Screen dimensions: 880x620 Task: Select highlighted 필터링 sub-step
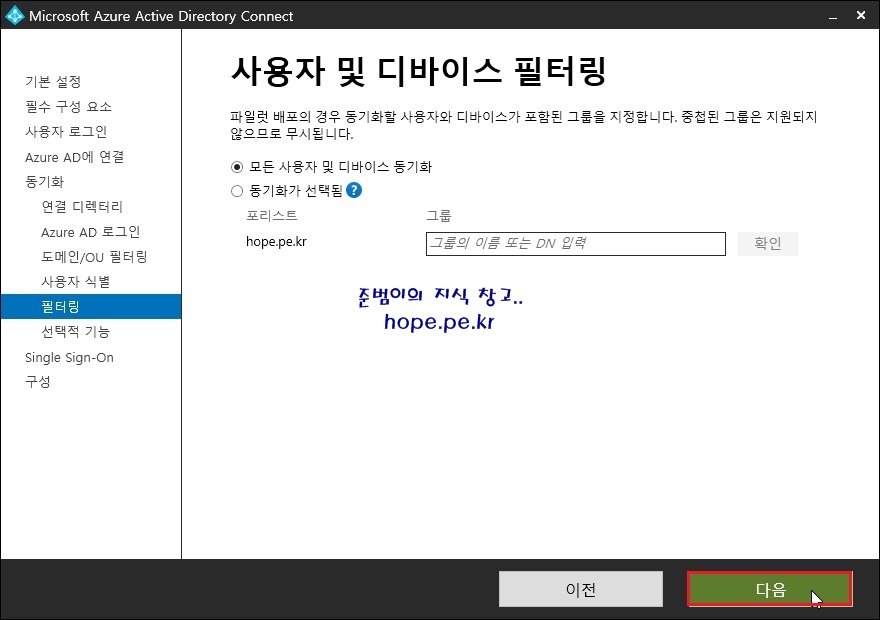pos(91,306)
